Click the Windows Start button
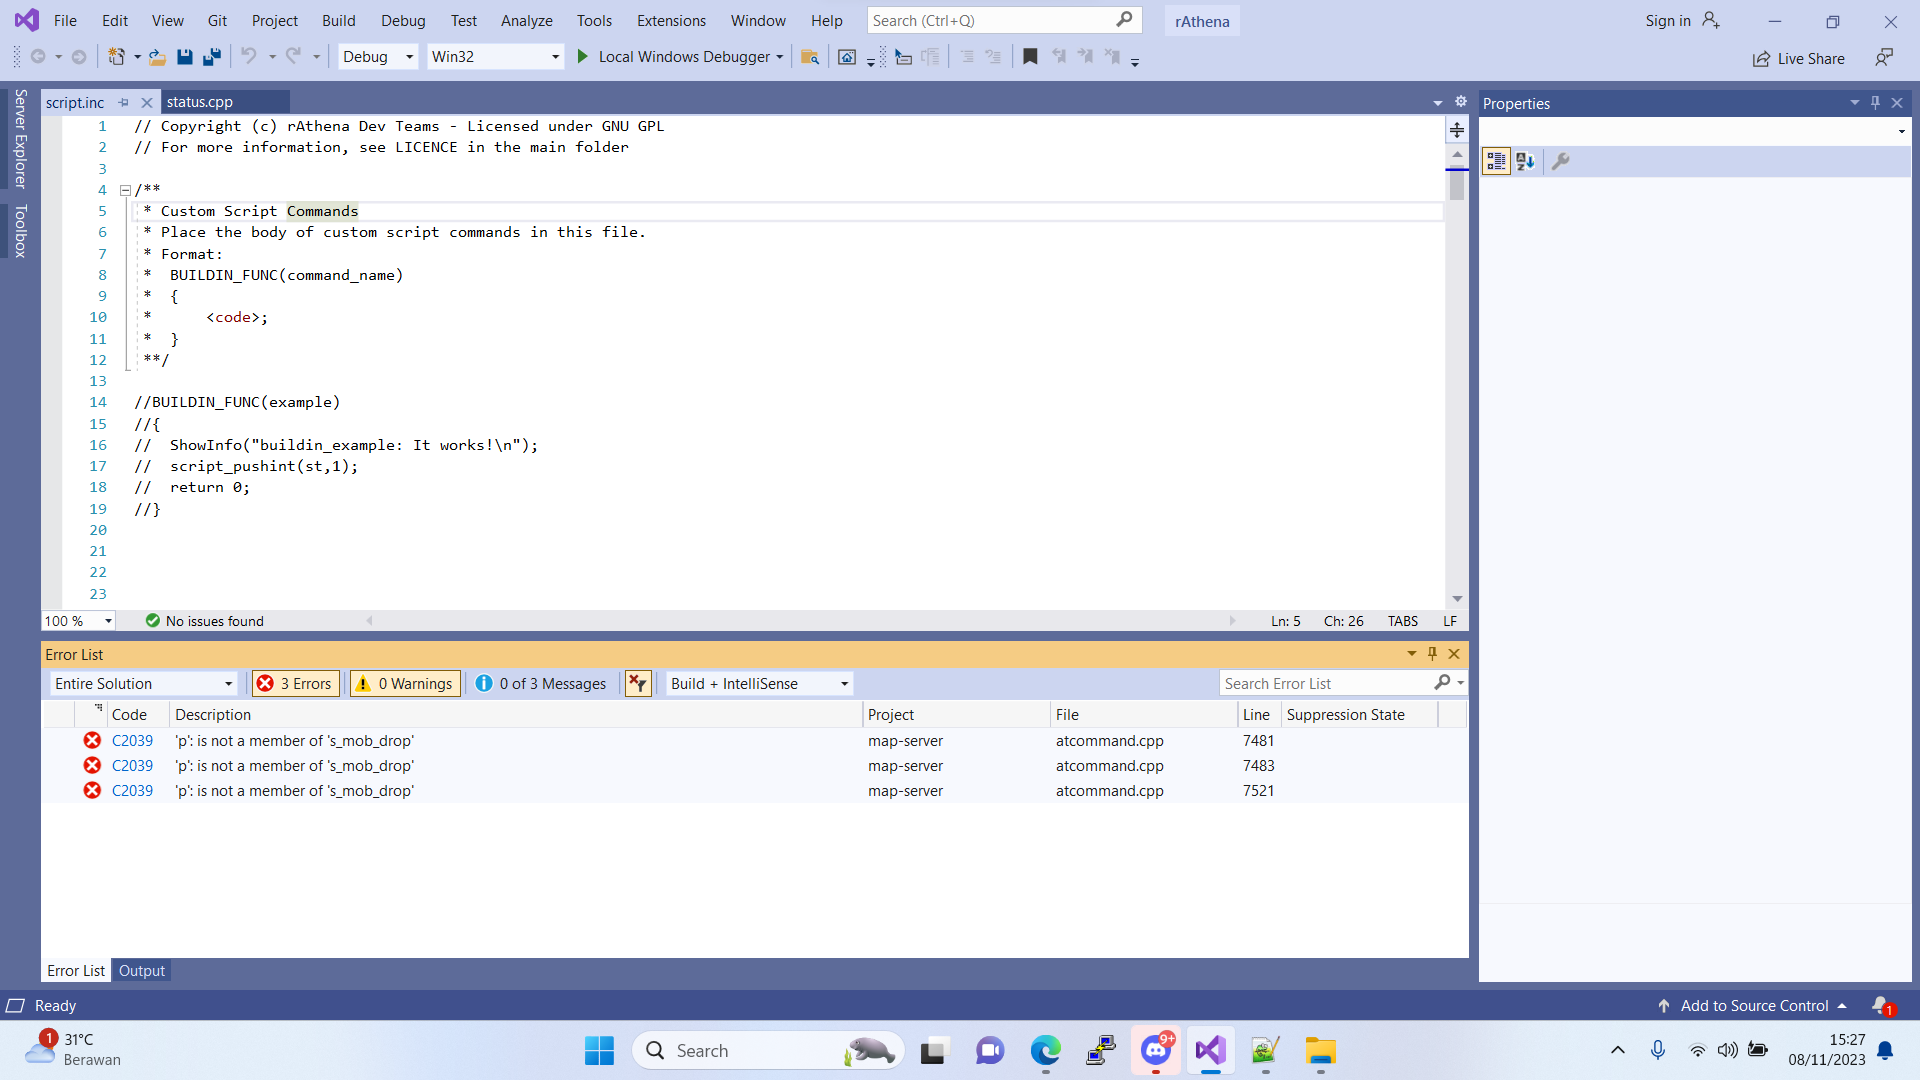 (599, 1051)
